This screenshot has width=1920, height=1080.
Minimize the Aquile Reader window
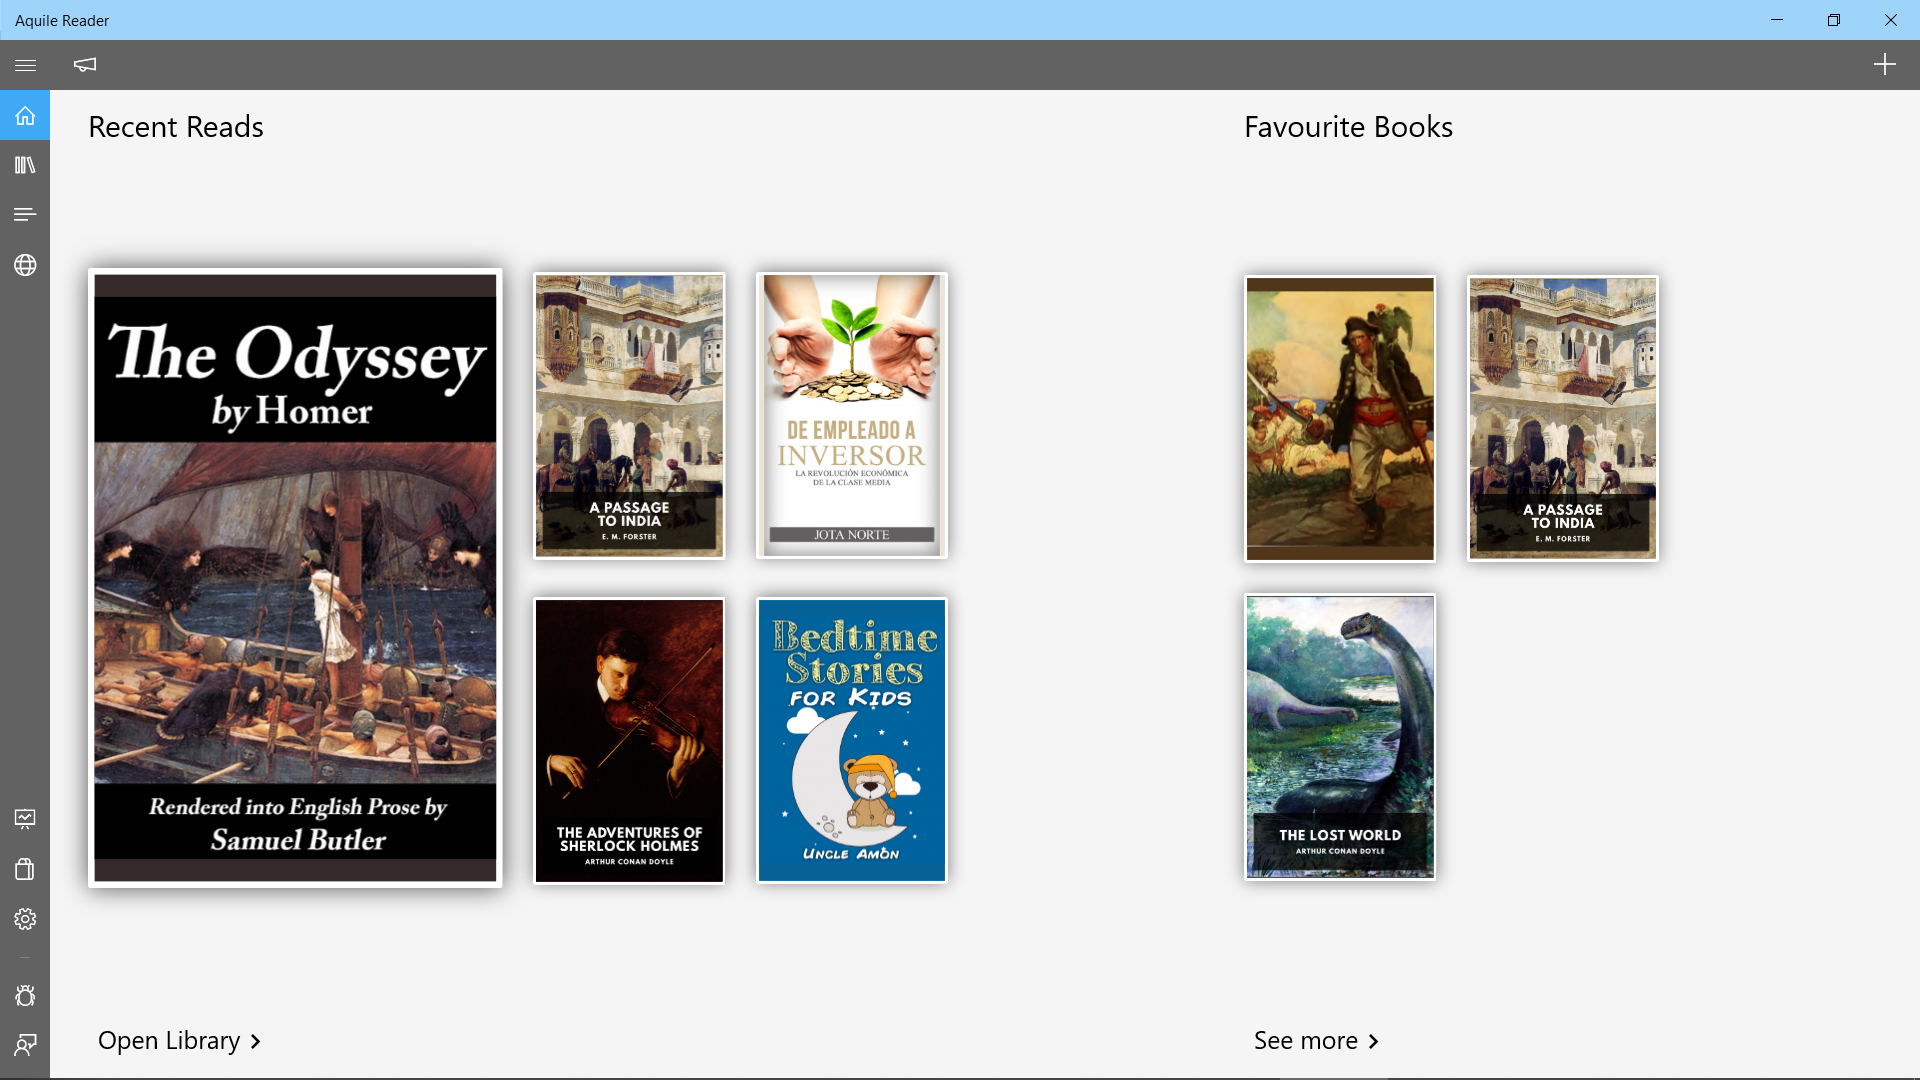1777,20
